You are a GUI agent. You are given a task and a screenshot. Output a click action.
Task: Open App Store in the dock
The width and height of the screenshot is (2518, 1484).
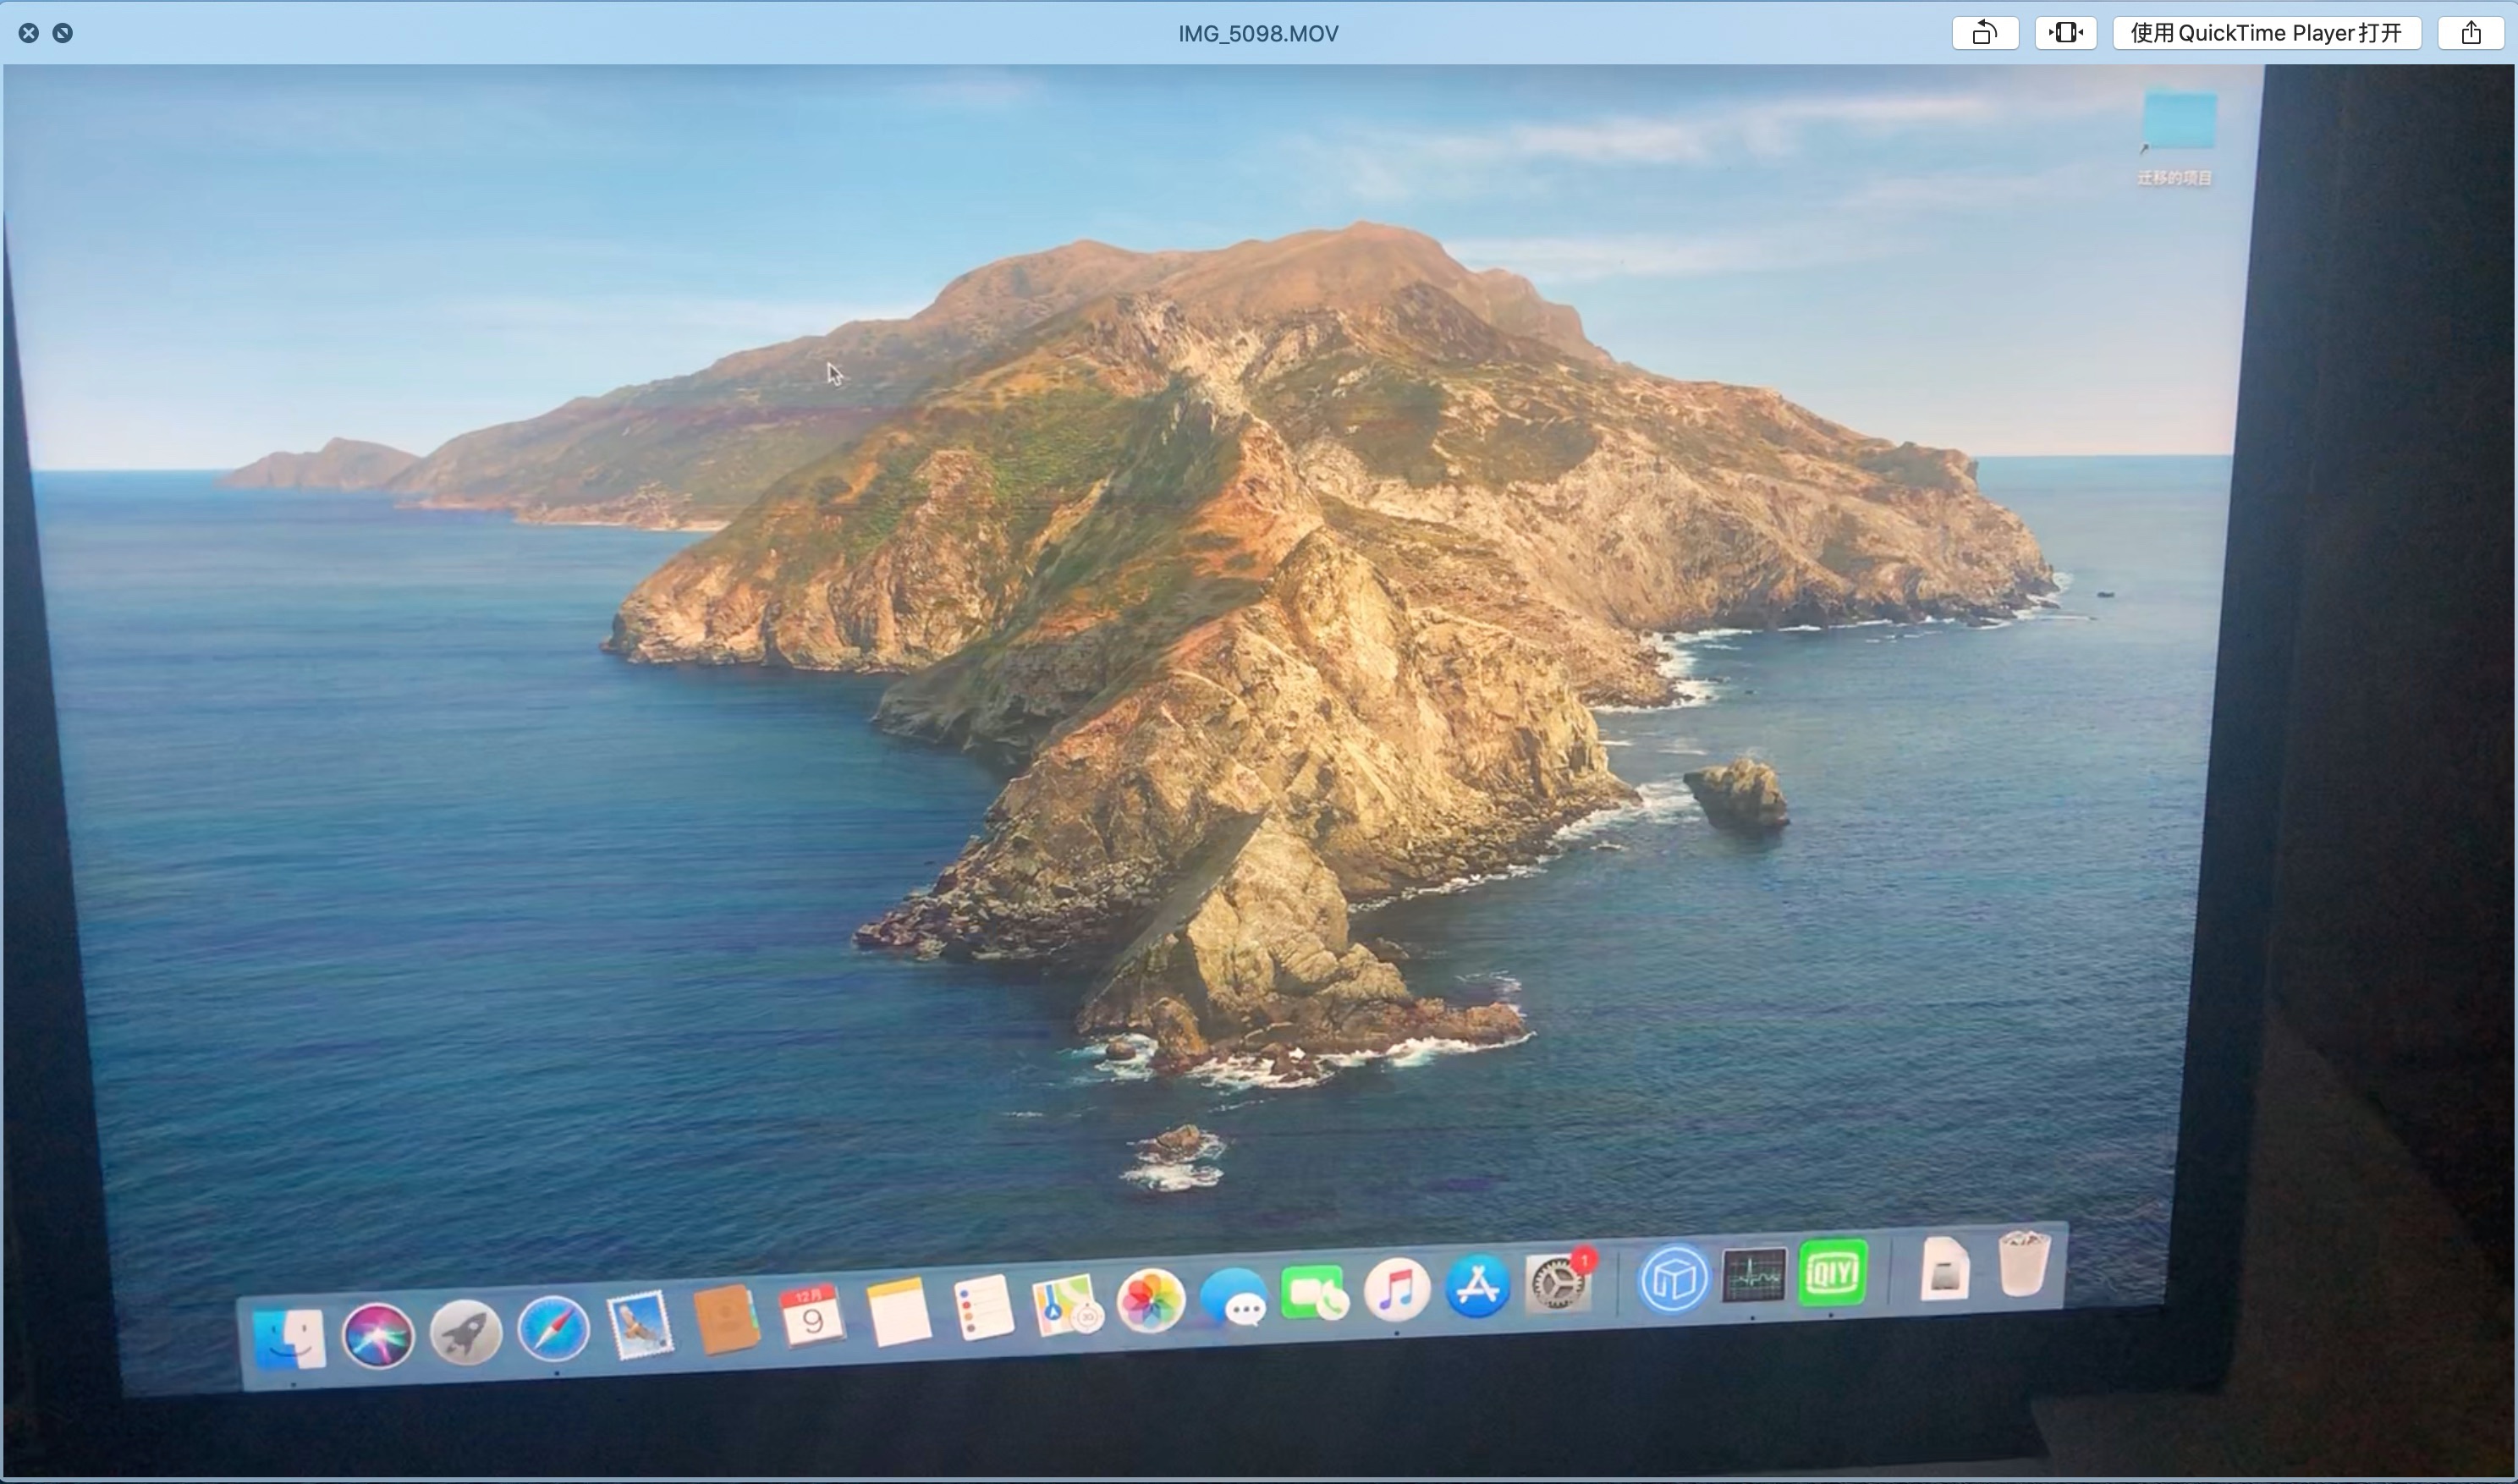[1478, 1286]
